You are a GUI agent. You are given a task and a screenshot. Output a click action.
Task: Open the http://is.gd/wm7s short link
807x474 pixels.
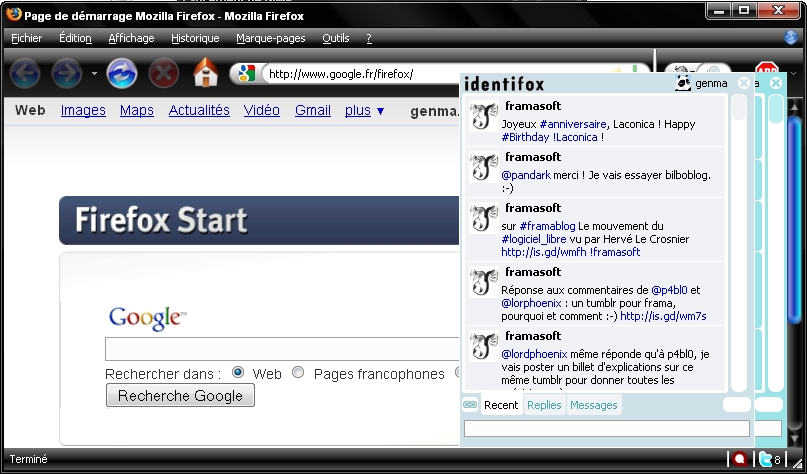663,315
